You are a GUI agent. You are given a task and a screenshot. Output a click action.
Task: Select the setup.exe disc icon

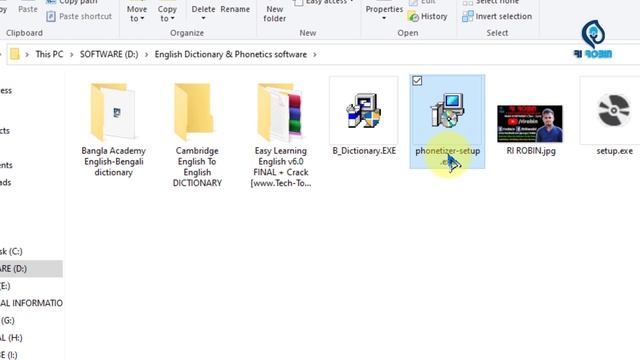coord(614,111)
